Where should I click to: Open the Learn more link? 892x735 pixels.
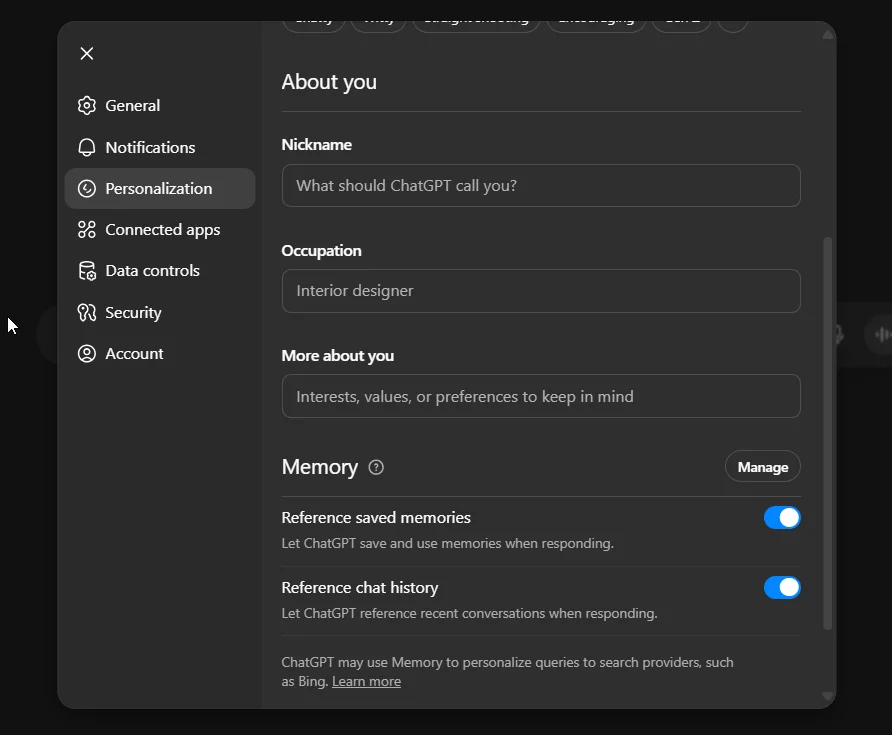tap(366, 681)
